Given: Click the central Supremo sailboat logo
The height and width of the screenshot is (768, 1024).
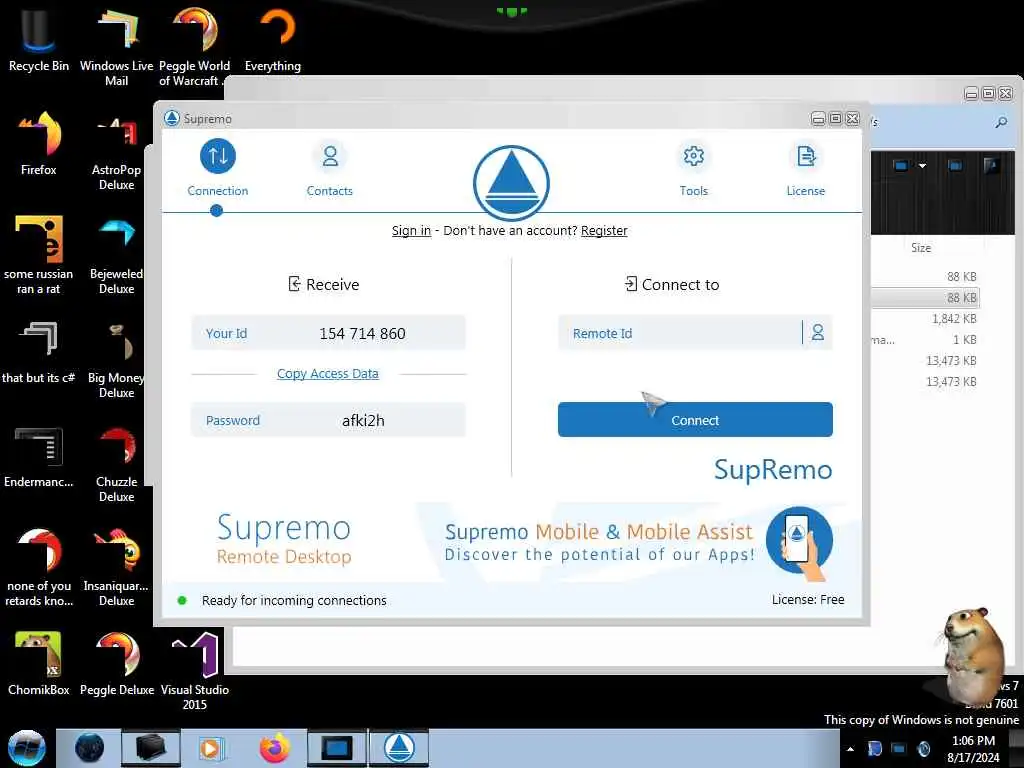Looking at the screenshot, I should coord(511,184).
